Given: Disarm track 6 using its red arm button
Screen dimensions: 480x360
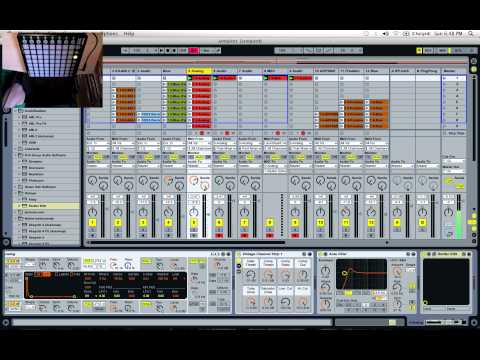Looking at the screenshot, I should pyautogui.click(x=219, y=235).
